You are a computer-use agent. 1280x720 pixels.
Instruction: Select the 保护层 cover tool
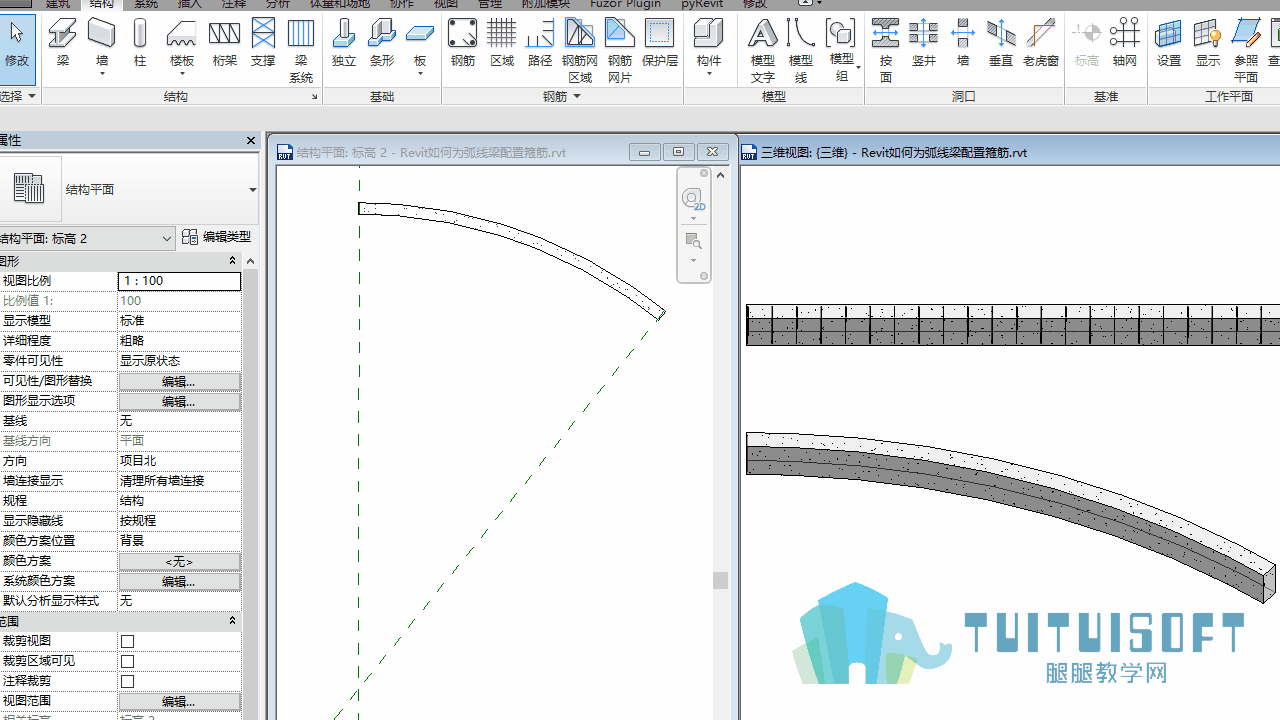pyautogui.click(x=659, y=43)
